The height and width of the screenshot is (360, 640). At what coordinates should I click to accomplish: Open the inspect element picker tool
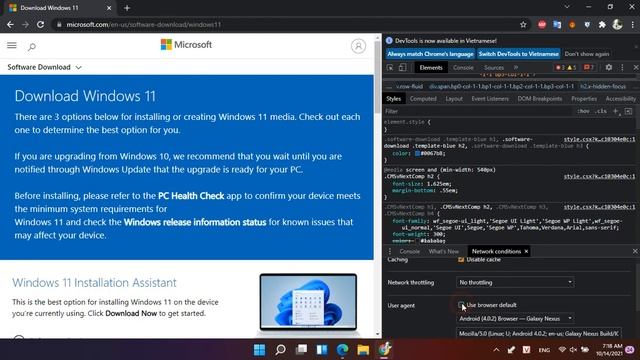coord(390,68)
